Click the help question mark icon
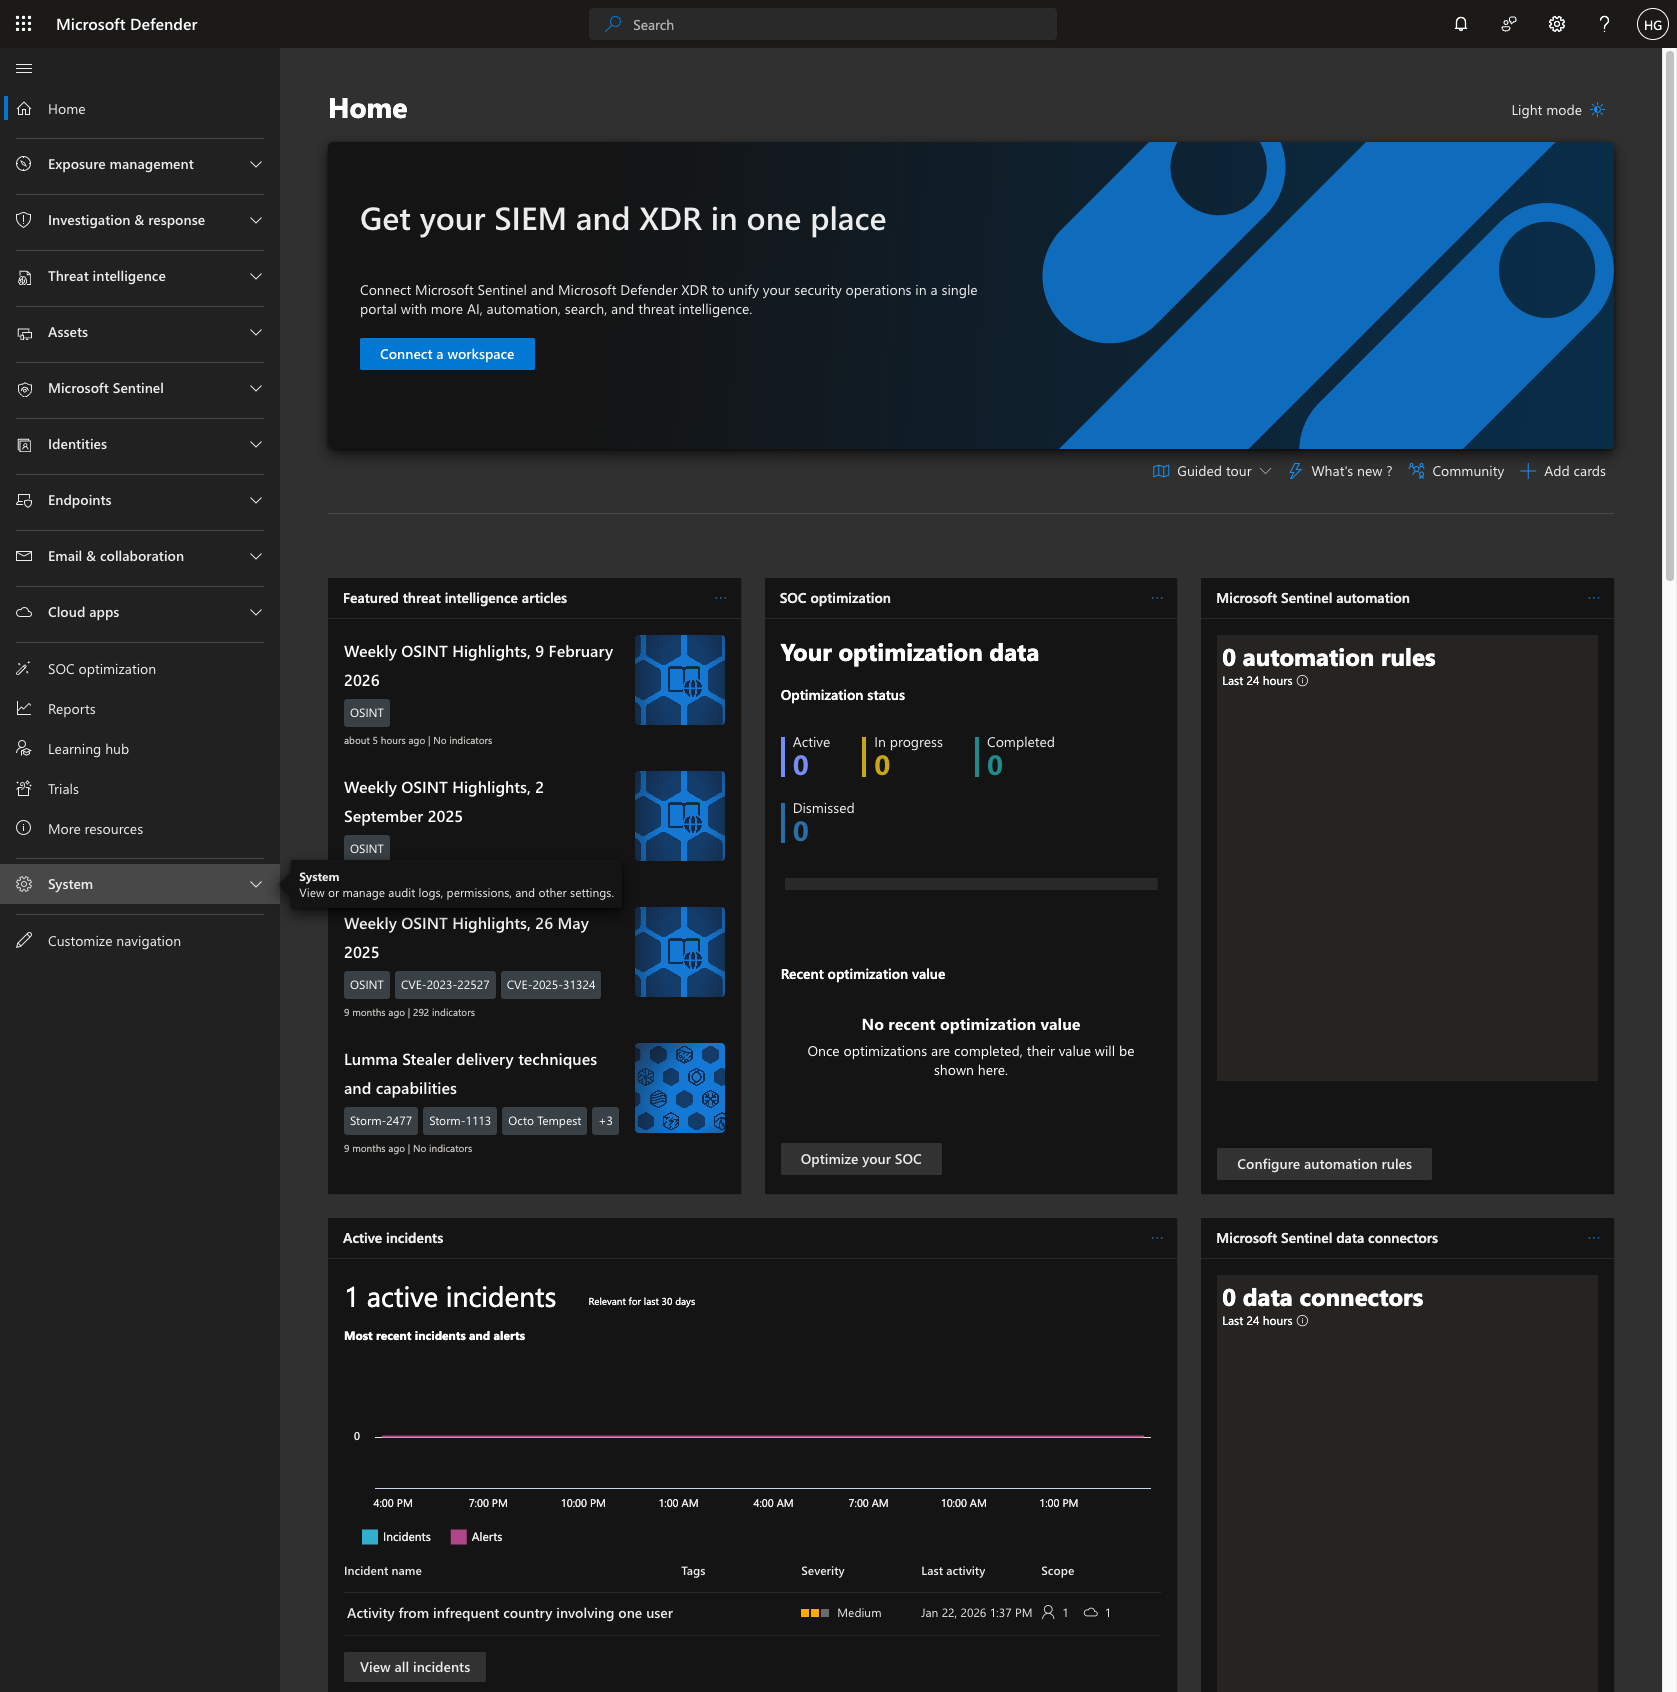1677x1692 pixels. coord(1604,24)
